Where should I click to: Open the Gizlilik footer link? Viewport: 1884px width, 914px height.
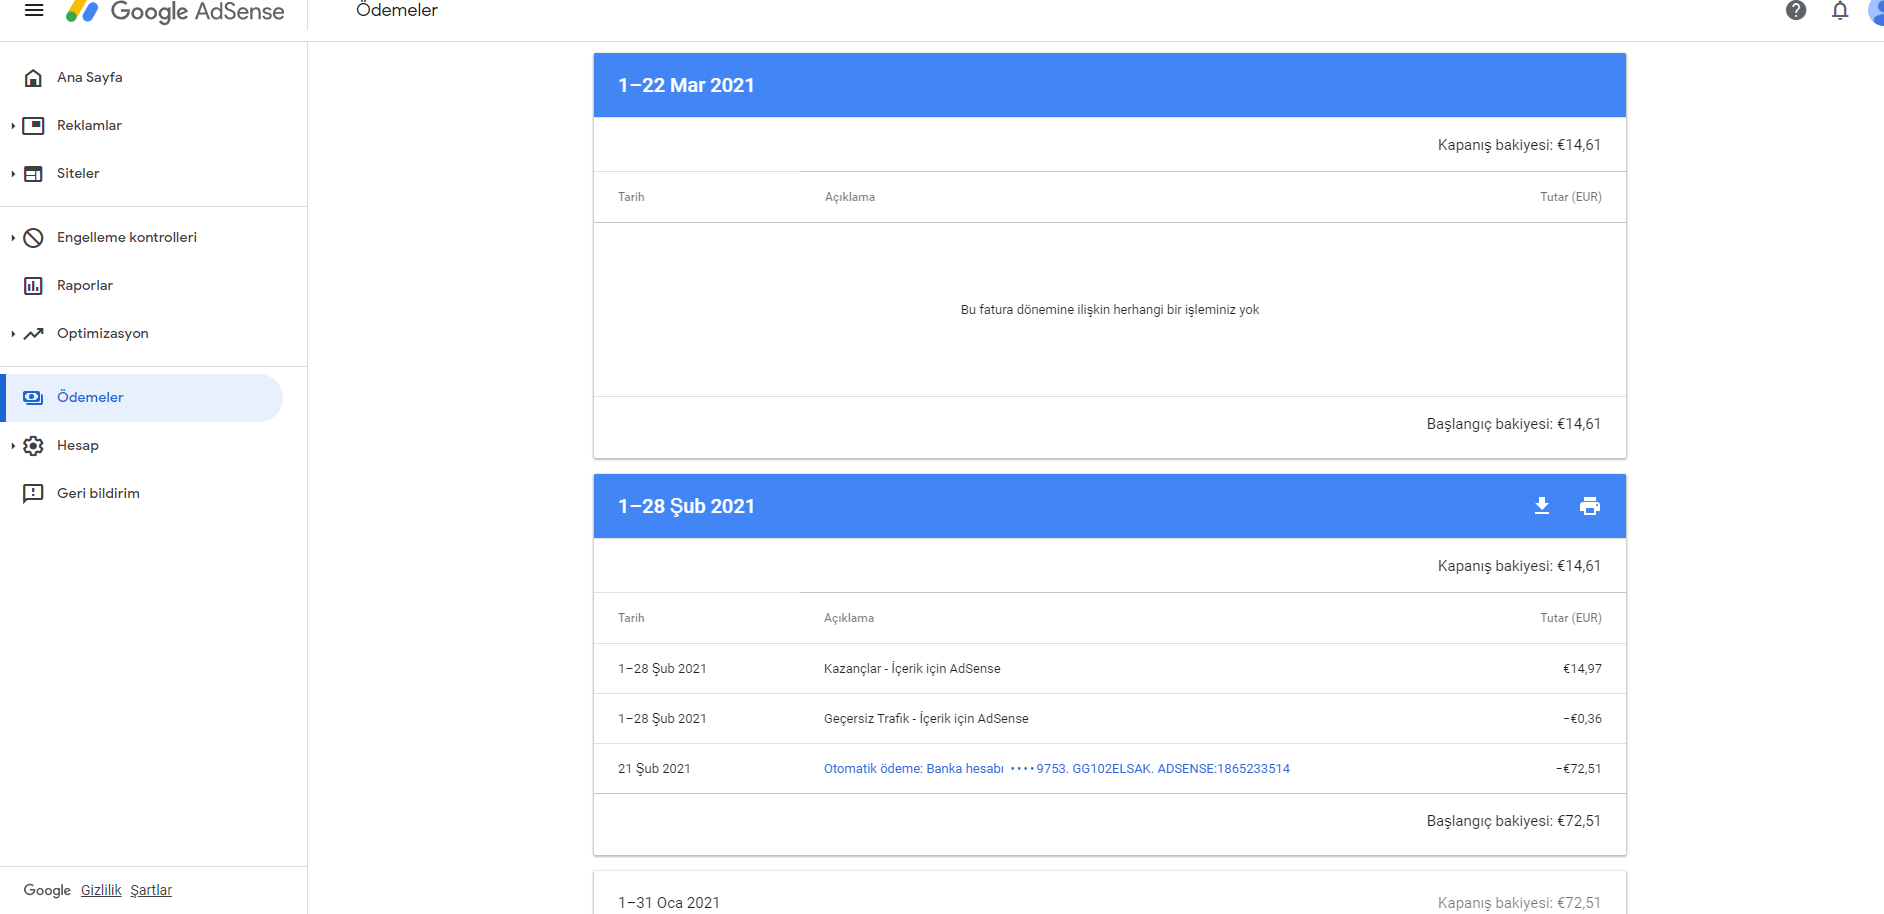(101, 890)
